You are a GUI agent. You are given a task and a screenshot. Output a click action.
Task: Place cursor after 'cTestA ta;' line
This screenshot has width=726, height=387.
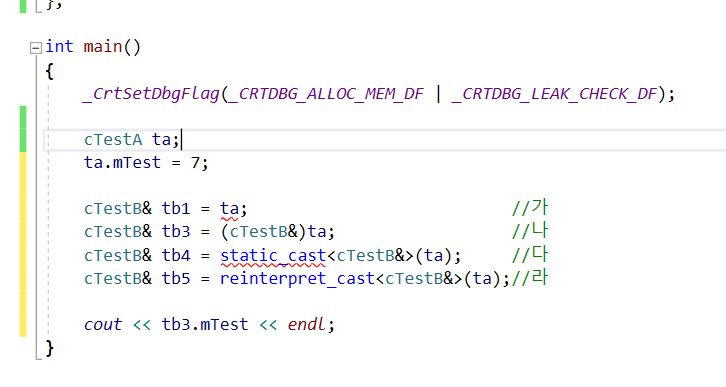point(181,140)
